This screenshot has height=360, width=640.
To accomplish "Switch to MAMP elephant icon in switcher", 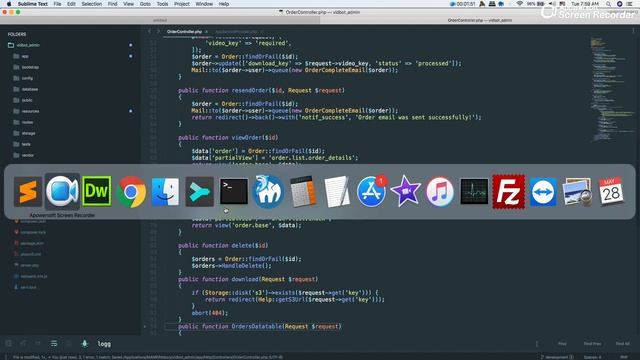I will 268,191.
